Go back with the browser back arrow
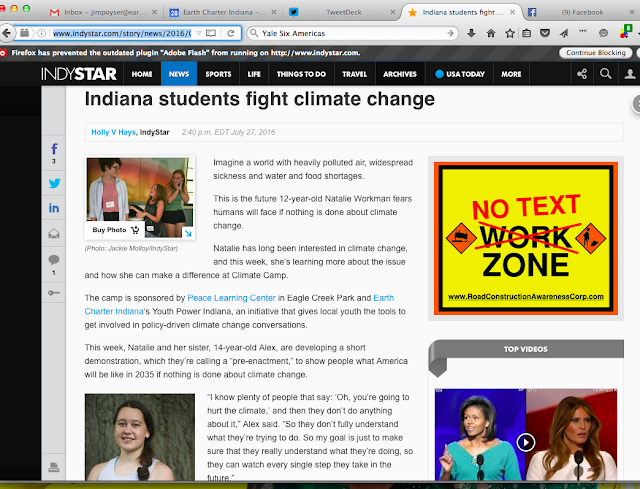 coord(6,33)
